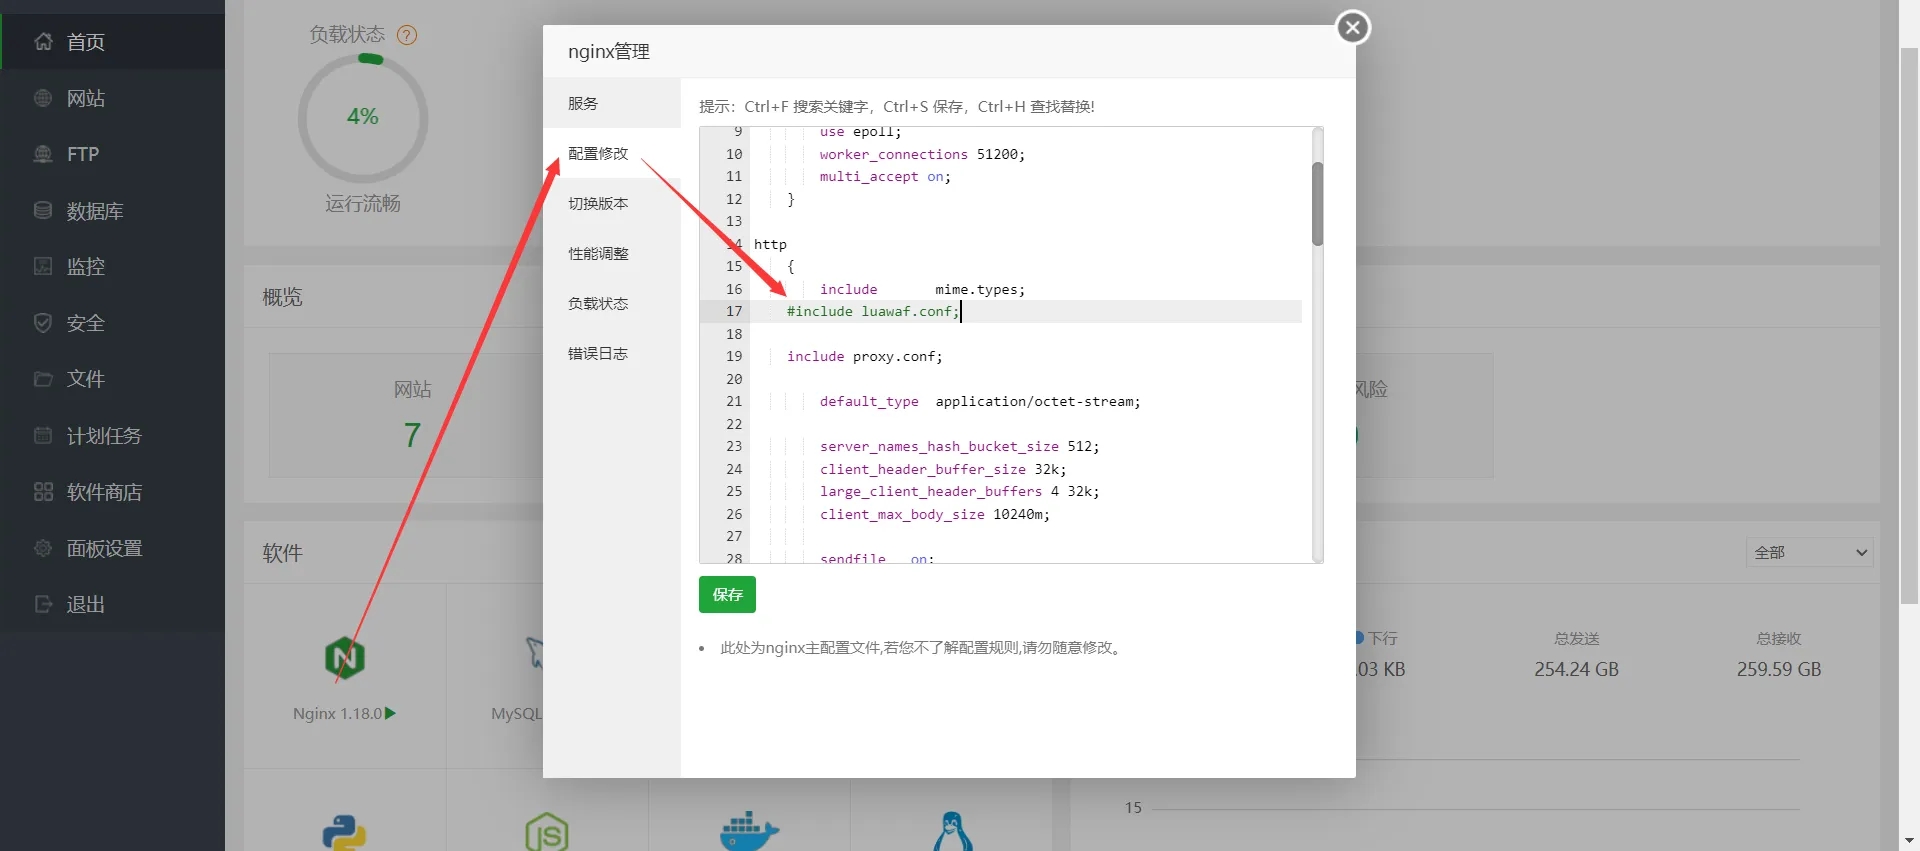Click the config editor vertical scrollbar thumb

(x=1317, y=204)
